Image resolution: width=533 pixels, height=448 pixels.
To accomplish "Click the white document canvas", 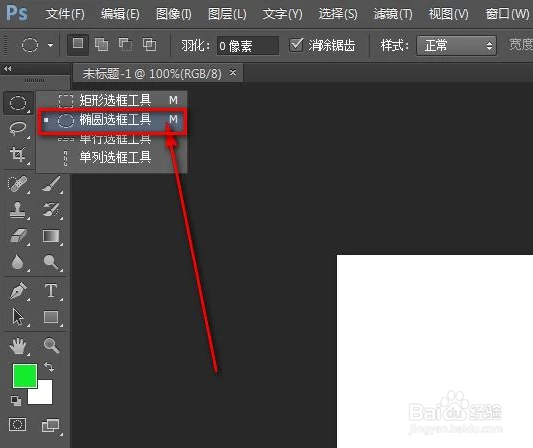I will (x=435, y=351).
